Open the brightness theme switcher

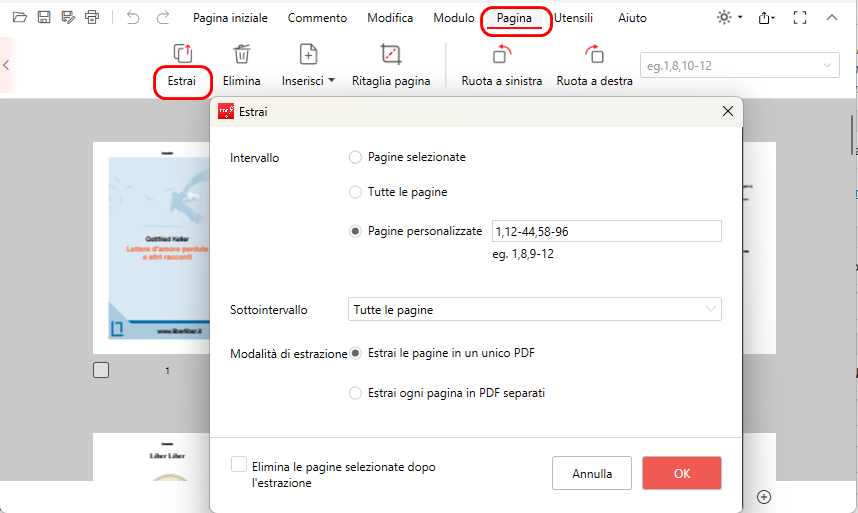(729, 18)
